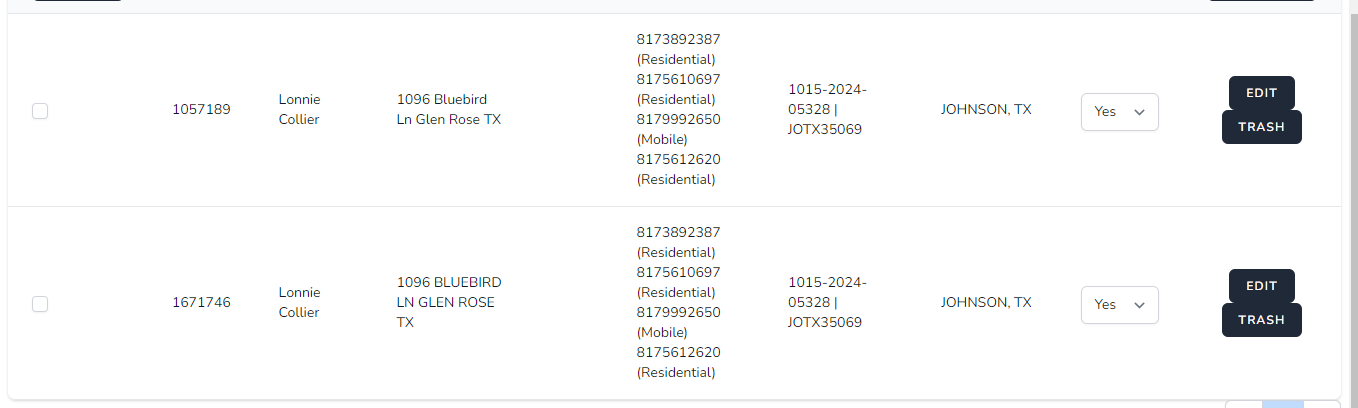Trash record 1671746
Image resolution: width=1358 pixels, height=408 pixels.
click(x=1262, y=320)
